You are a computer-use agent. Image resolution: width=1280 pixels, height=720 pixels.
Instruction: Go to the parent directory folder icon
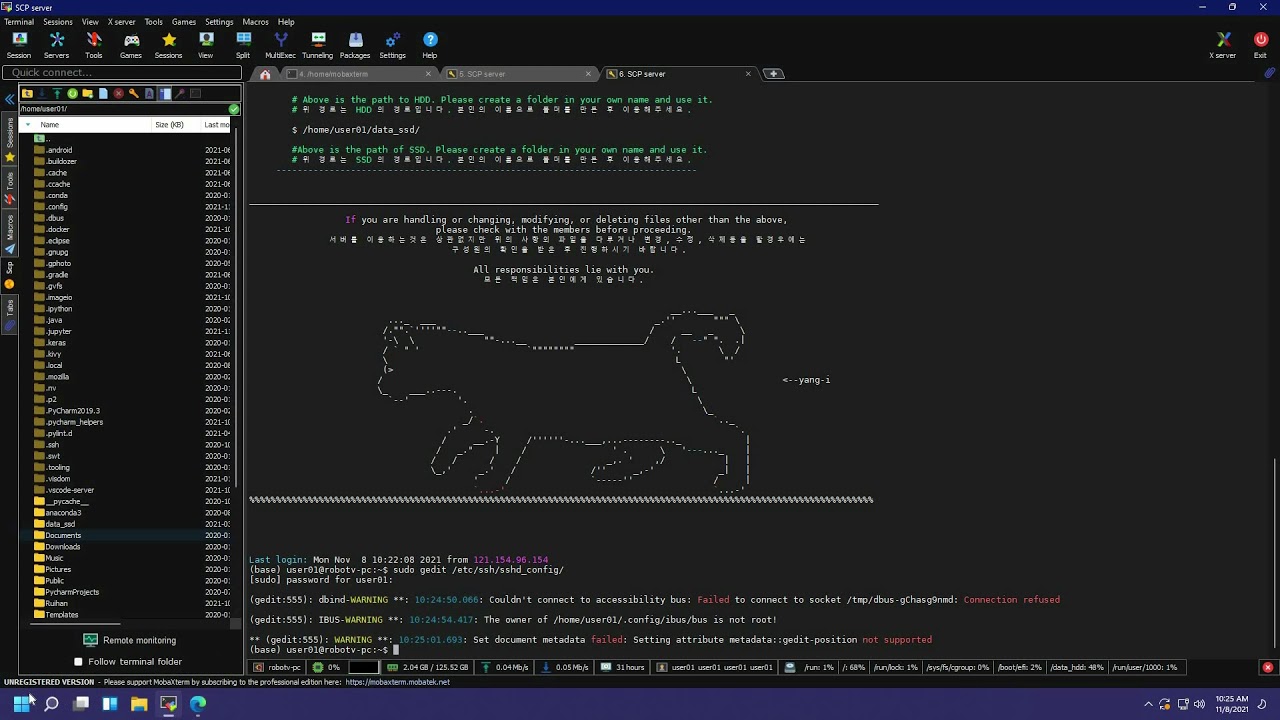pyautogui.click(x=27, y=93)
